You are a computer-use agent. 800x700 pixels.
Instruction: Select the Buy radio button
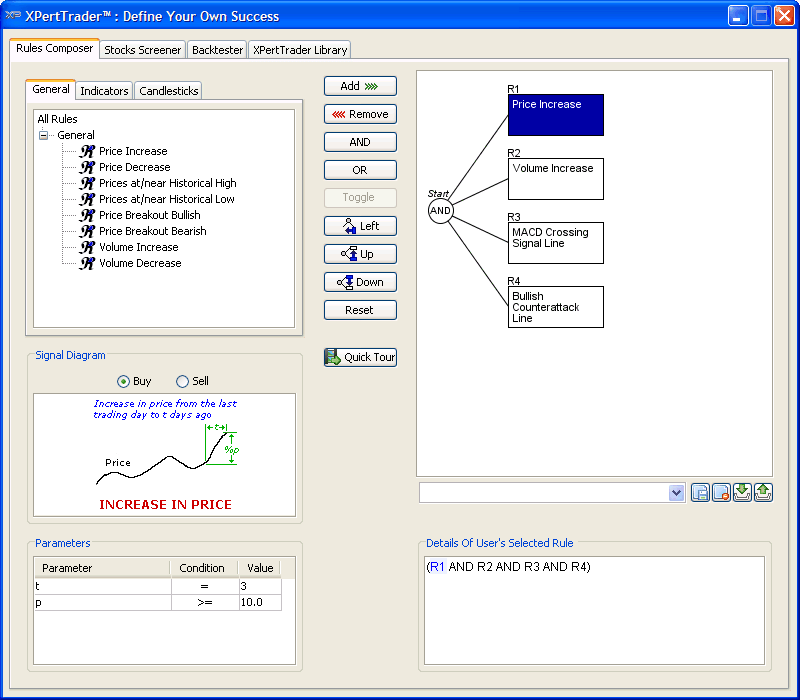pos(124,381)
